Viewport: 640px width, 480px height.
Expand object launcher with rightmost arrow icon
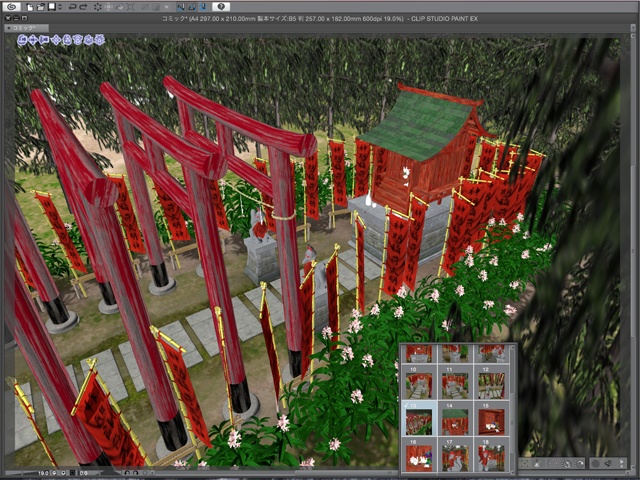click(x=622, y=463)
